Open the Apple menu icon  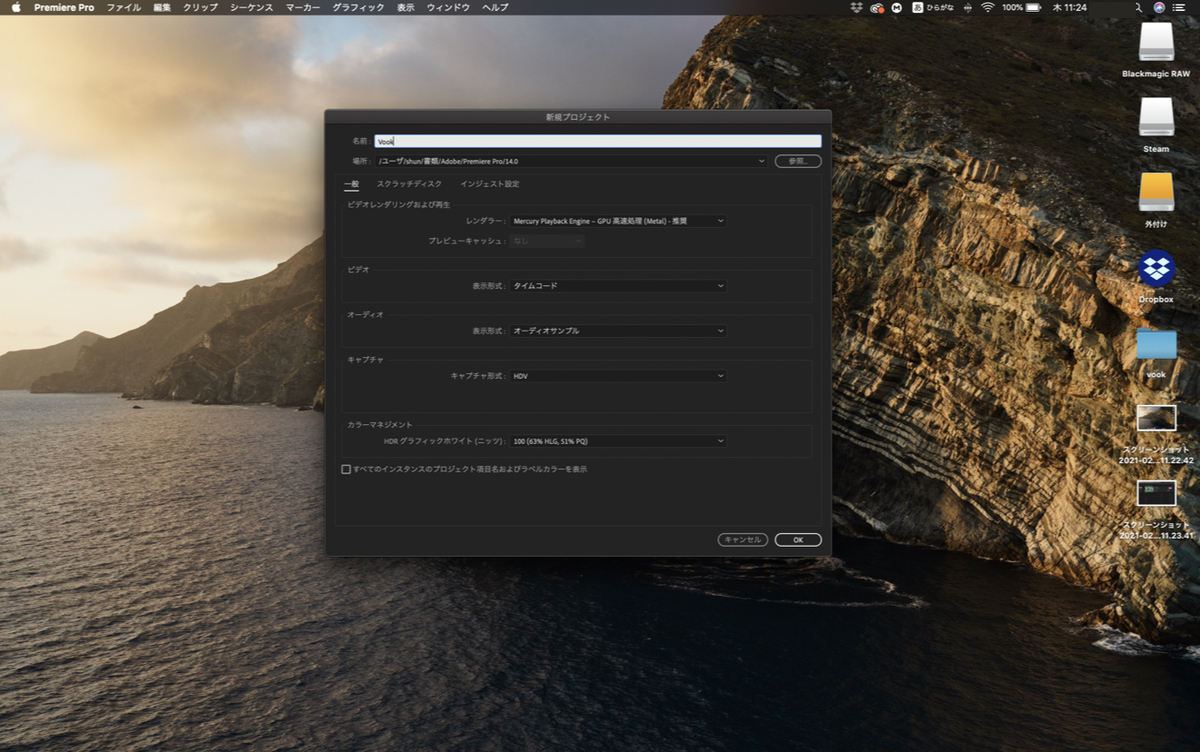coord(16,7)
